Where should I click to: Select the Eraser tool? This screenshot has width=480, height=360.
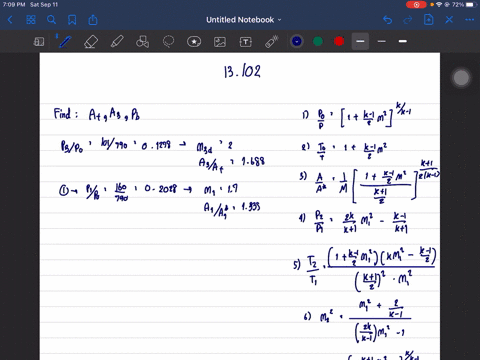(91, 42)
